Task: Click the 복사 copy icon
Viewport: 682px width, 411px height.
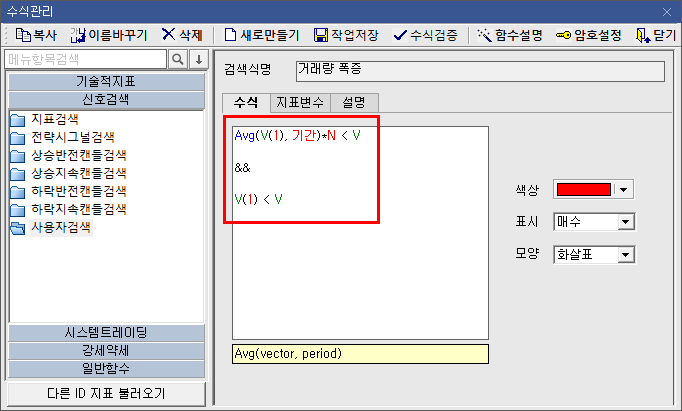Action: [x=23, y=35]
